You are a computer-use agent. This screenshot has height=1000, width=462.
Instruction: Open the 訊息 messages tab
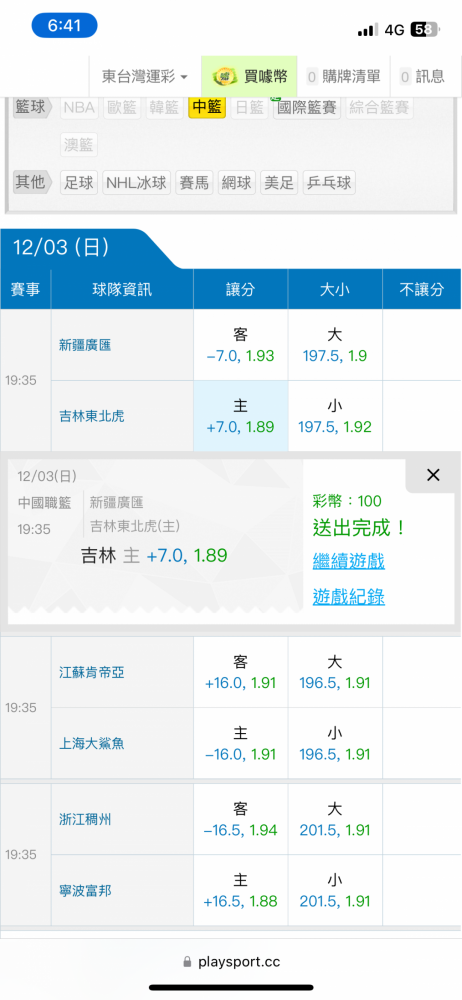(422, 77)
